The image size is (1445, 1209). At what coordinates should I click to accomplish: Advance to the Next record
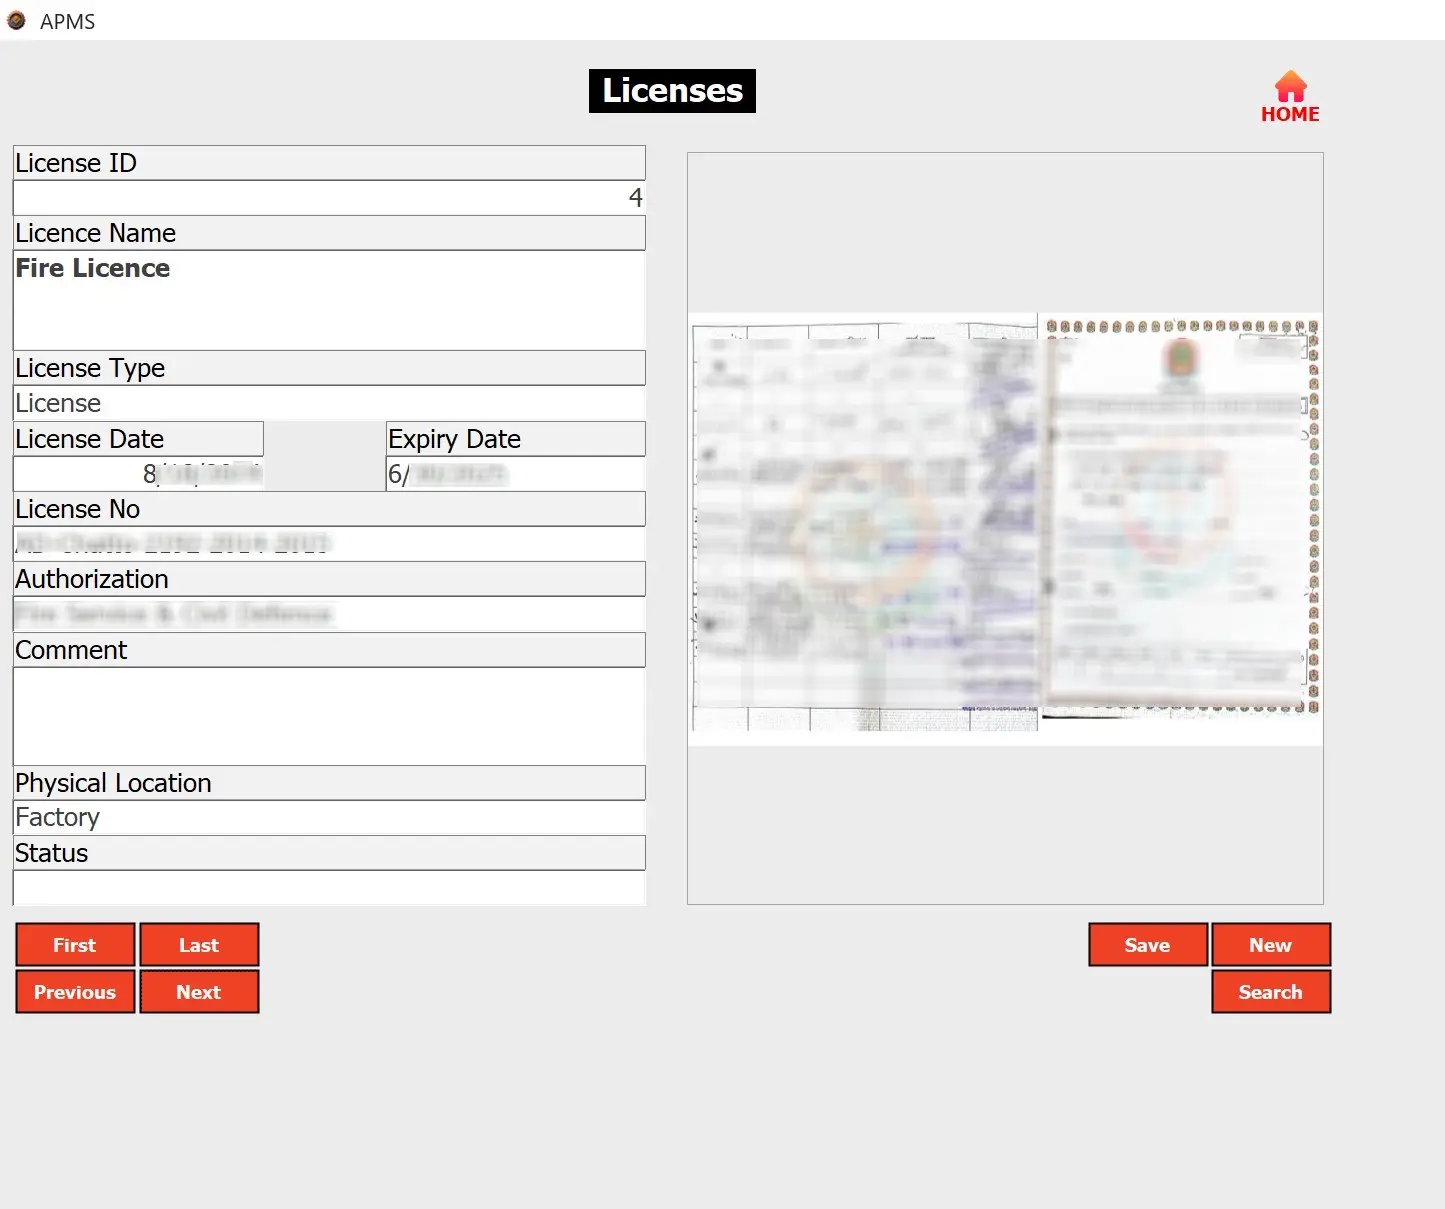pos(199,992)
